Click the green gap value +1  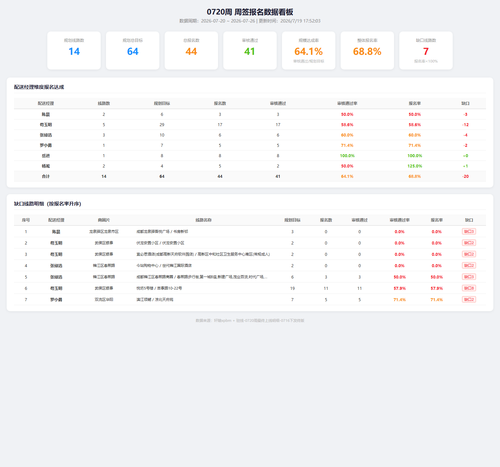[466, 166]
